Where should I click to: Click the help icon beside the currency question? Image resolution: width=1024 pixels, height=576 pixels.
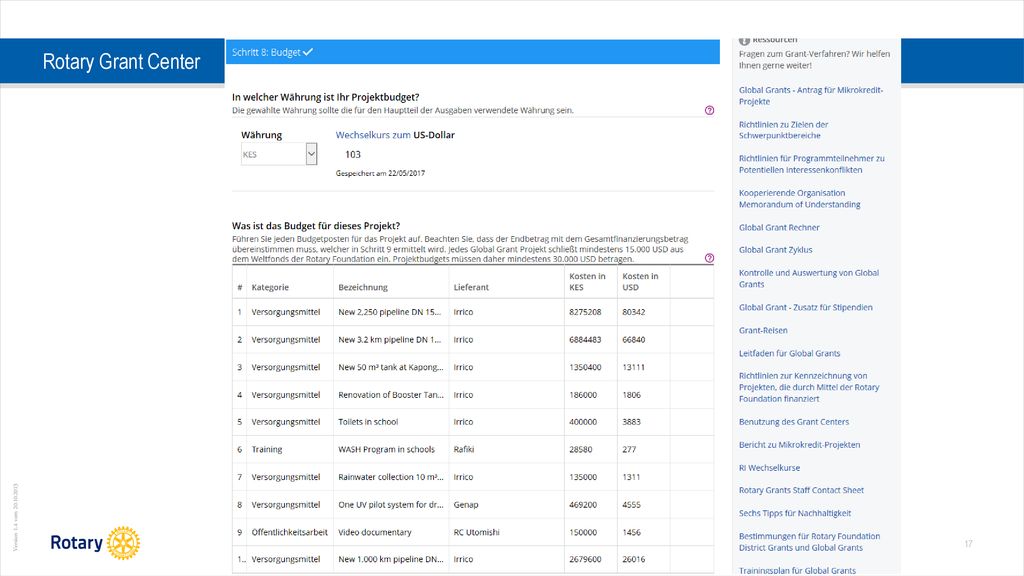pos(709,110)
